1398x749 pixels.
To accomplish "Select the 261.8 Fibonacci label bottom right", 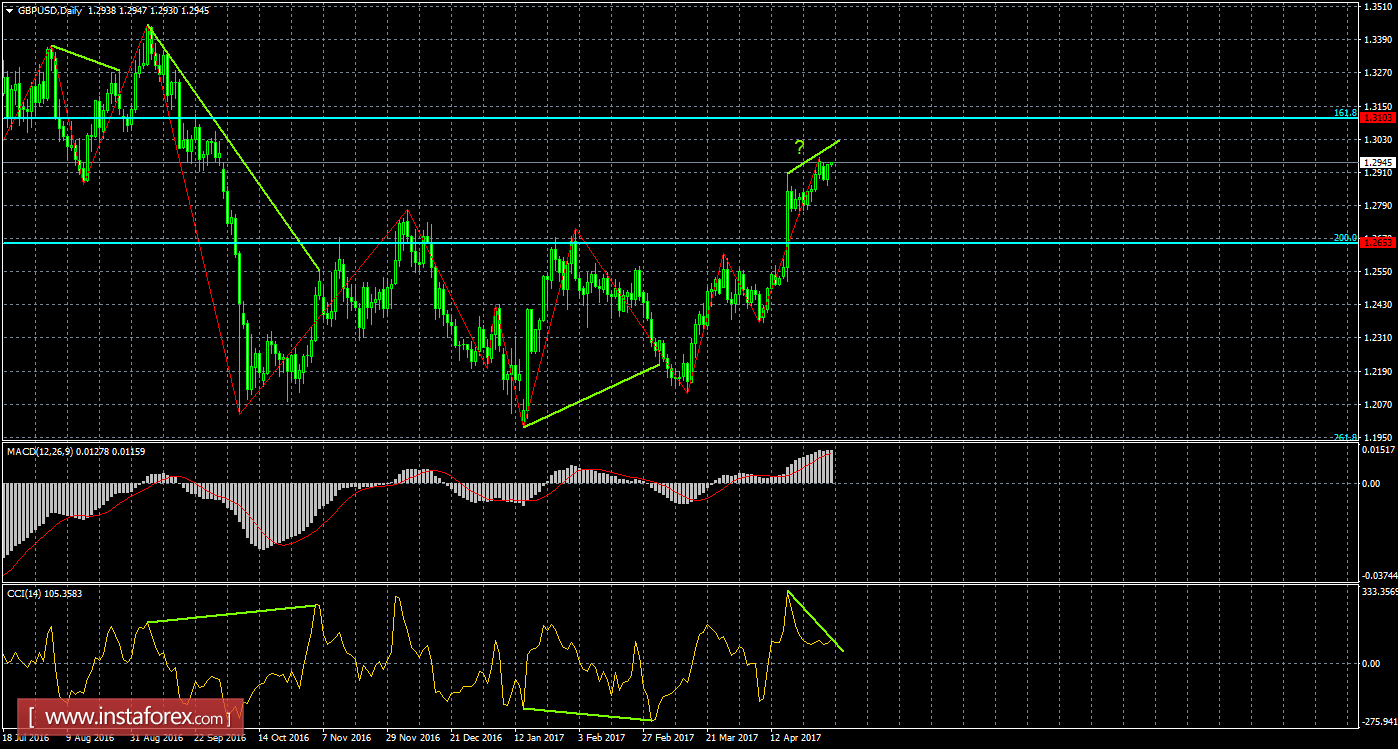I will (x=1345, y=437).
